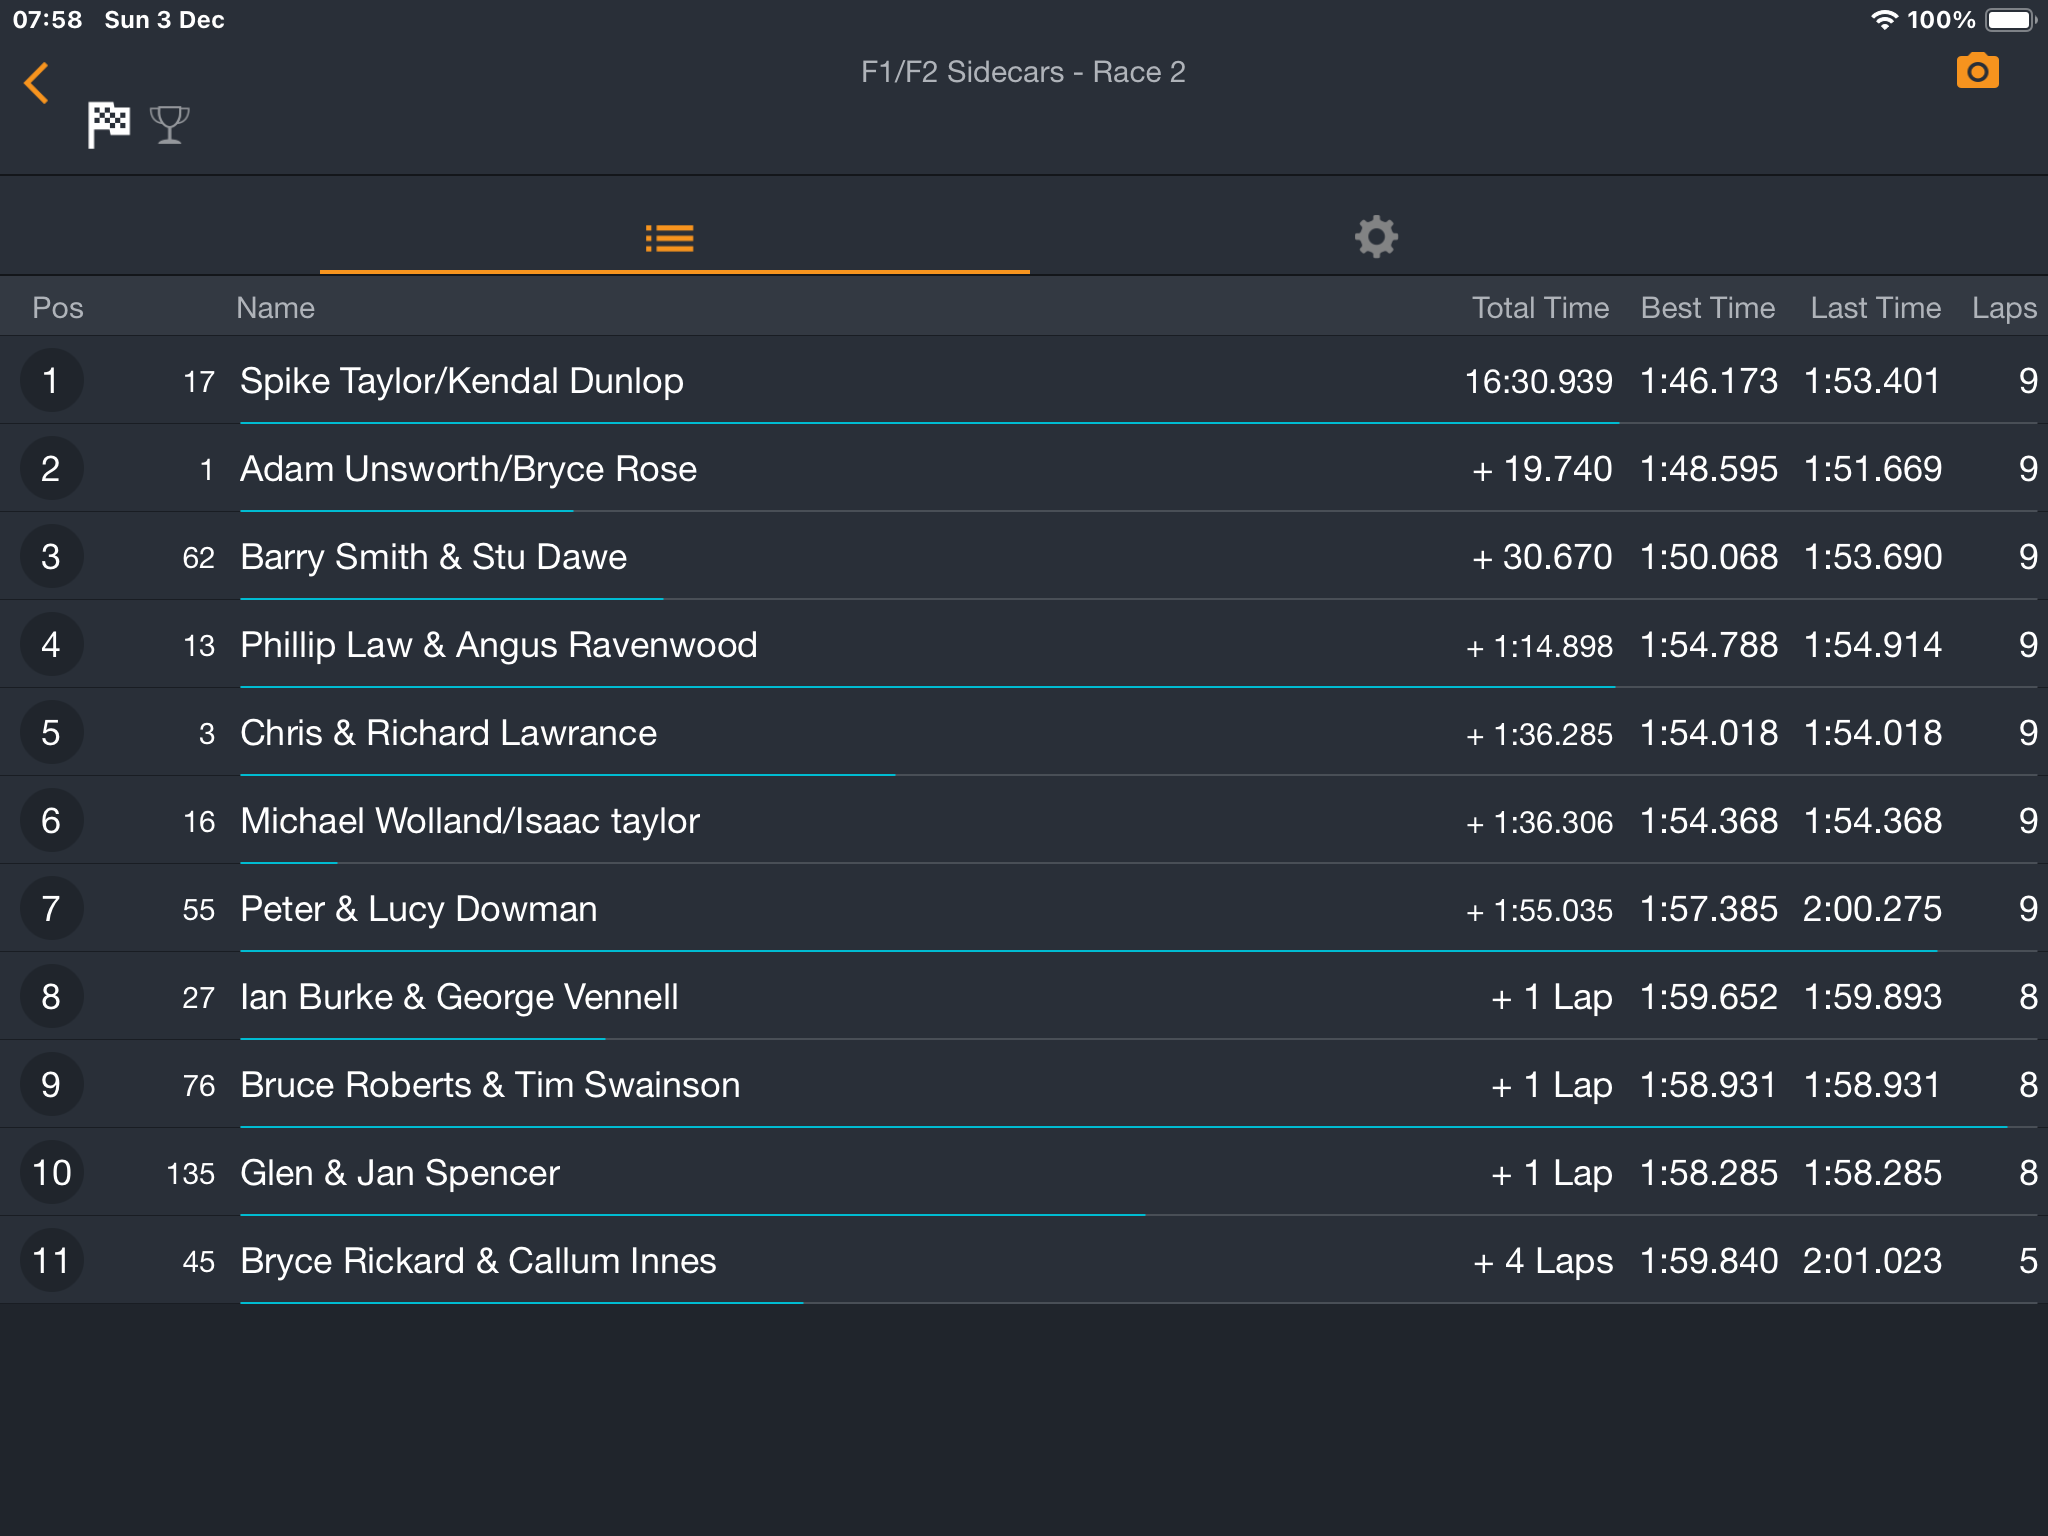Tap the battery indicator icon
This screenshot has height=1536, width=2048.
point(2011,20)
